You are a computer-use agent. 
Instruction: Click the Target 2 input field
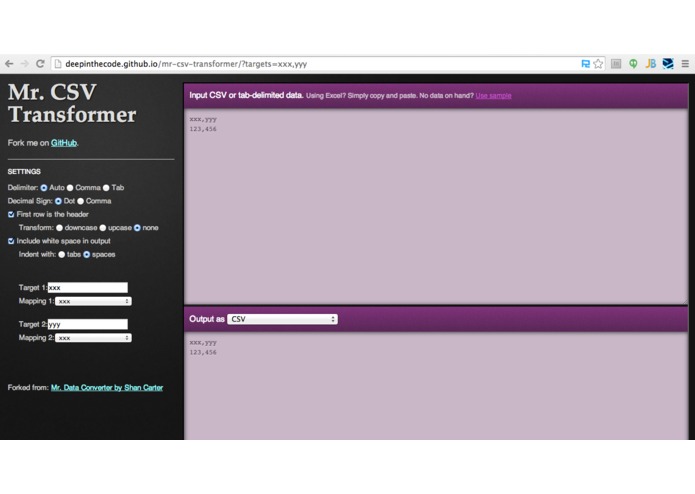click(x=88, y=324)
